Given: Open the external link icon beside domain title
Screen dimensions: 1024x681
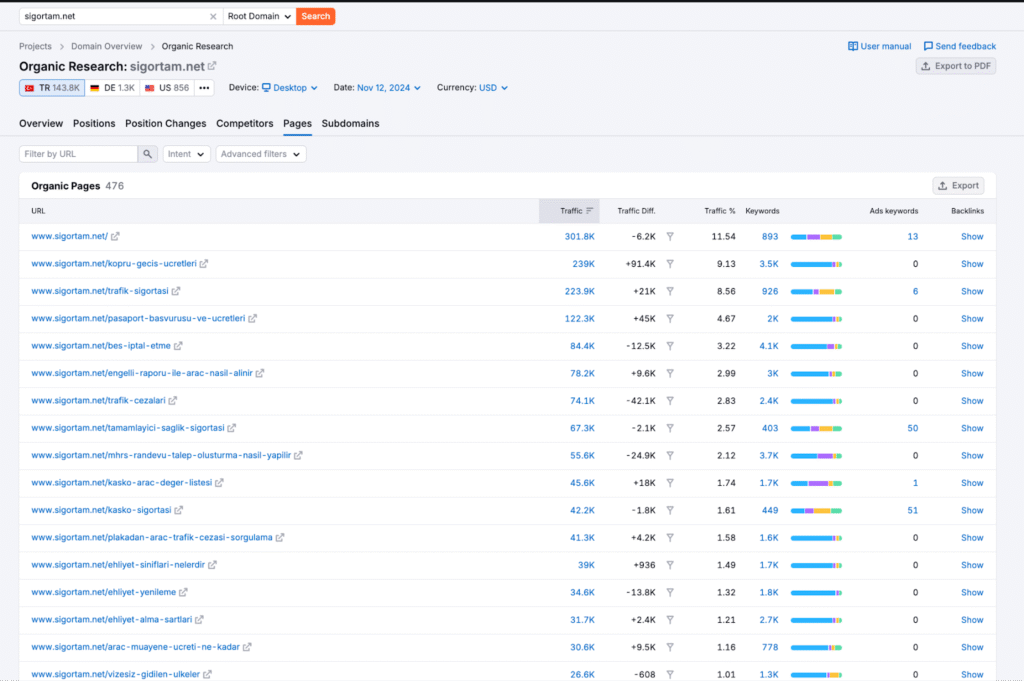Looking at the screenshot, I should [212, 66].
